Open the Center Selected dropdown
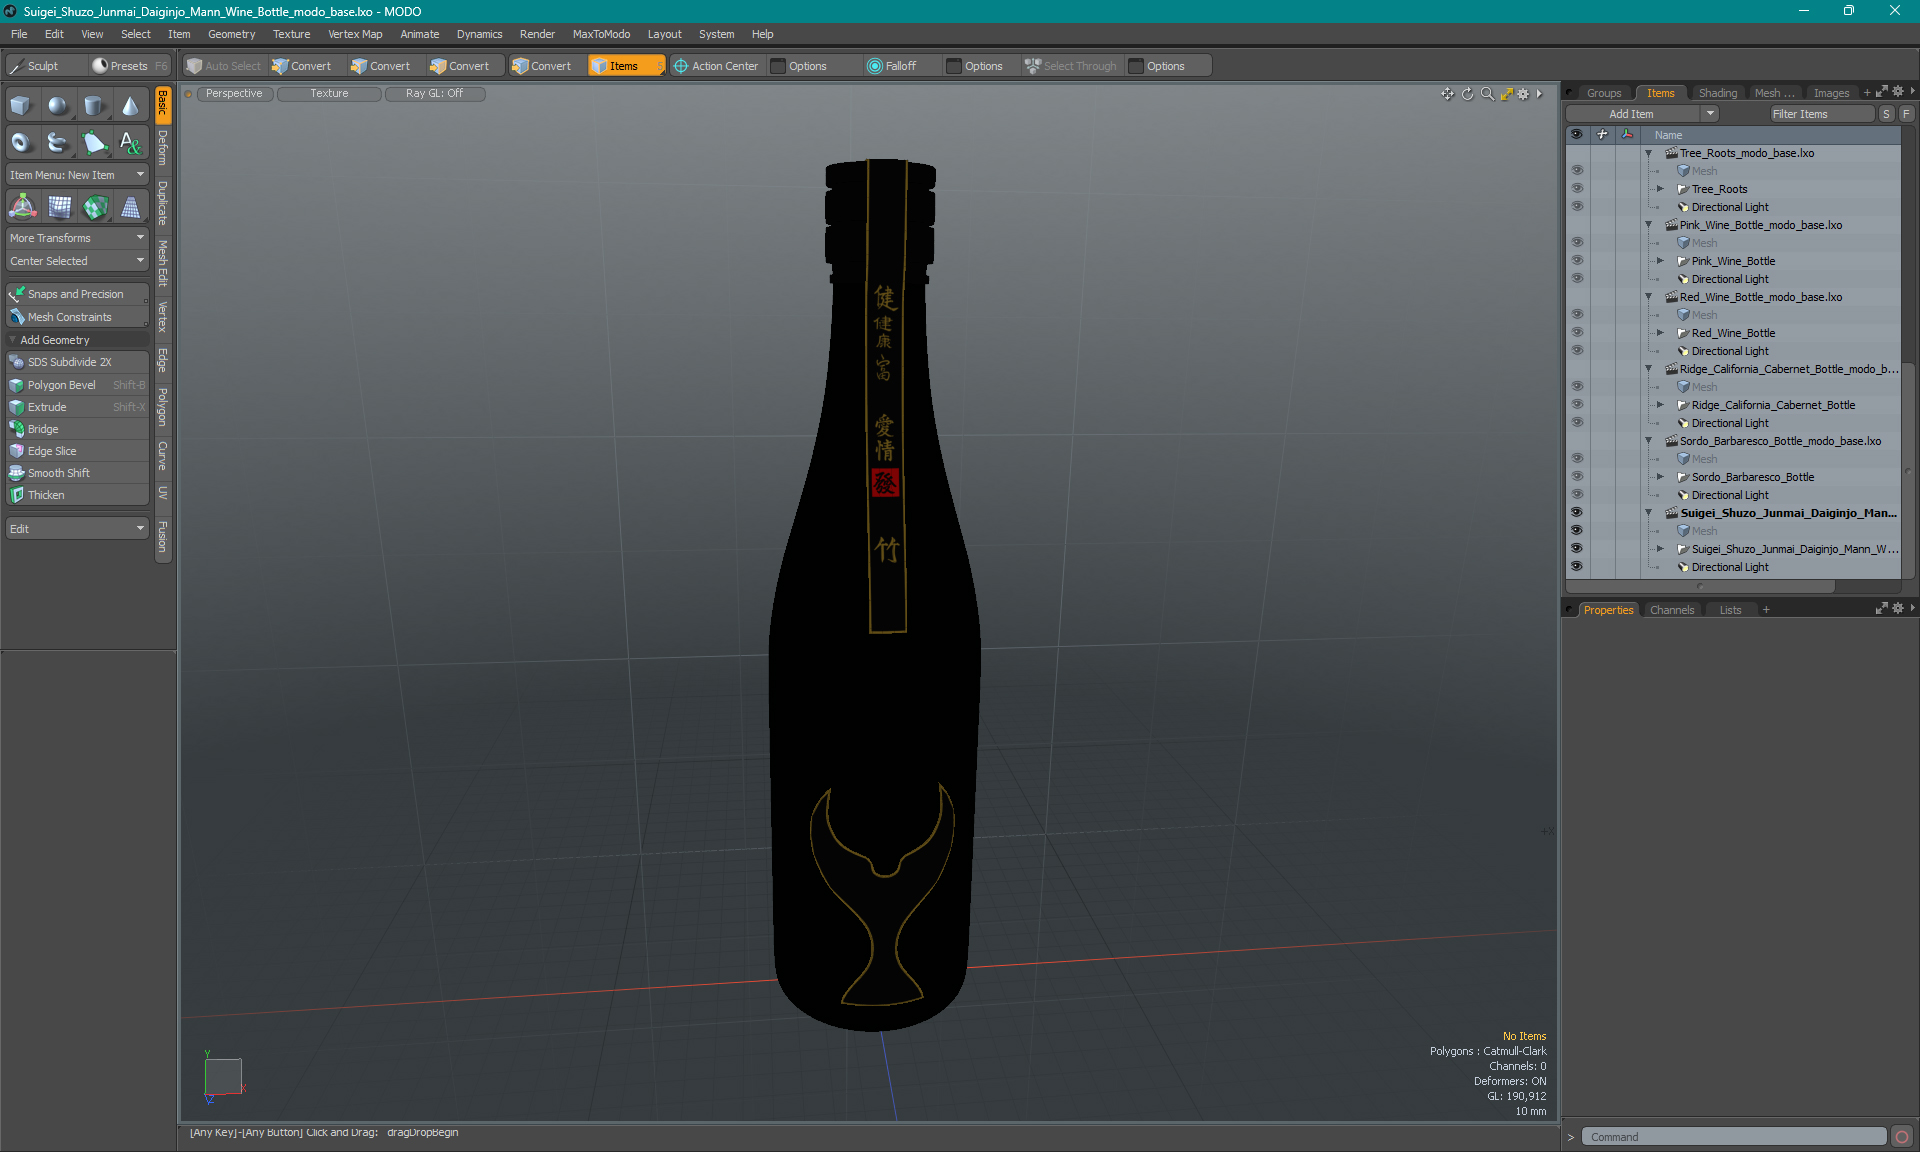 [77, 261]
